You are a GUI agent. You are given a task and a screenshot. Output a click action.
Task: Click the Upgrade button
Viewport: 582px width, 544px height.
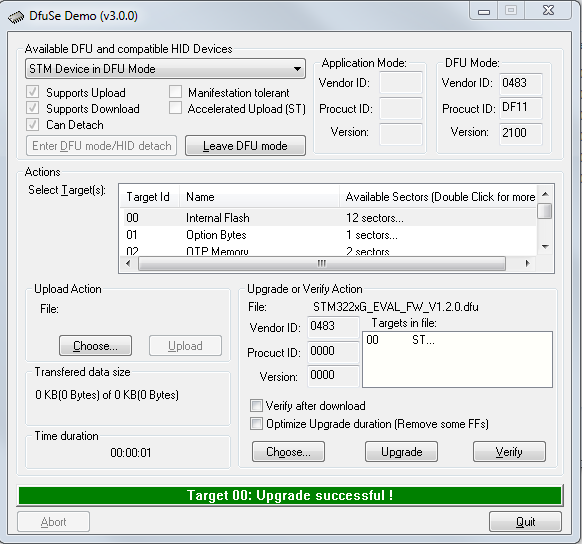tap(402, 452)
